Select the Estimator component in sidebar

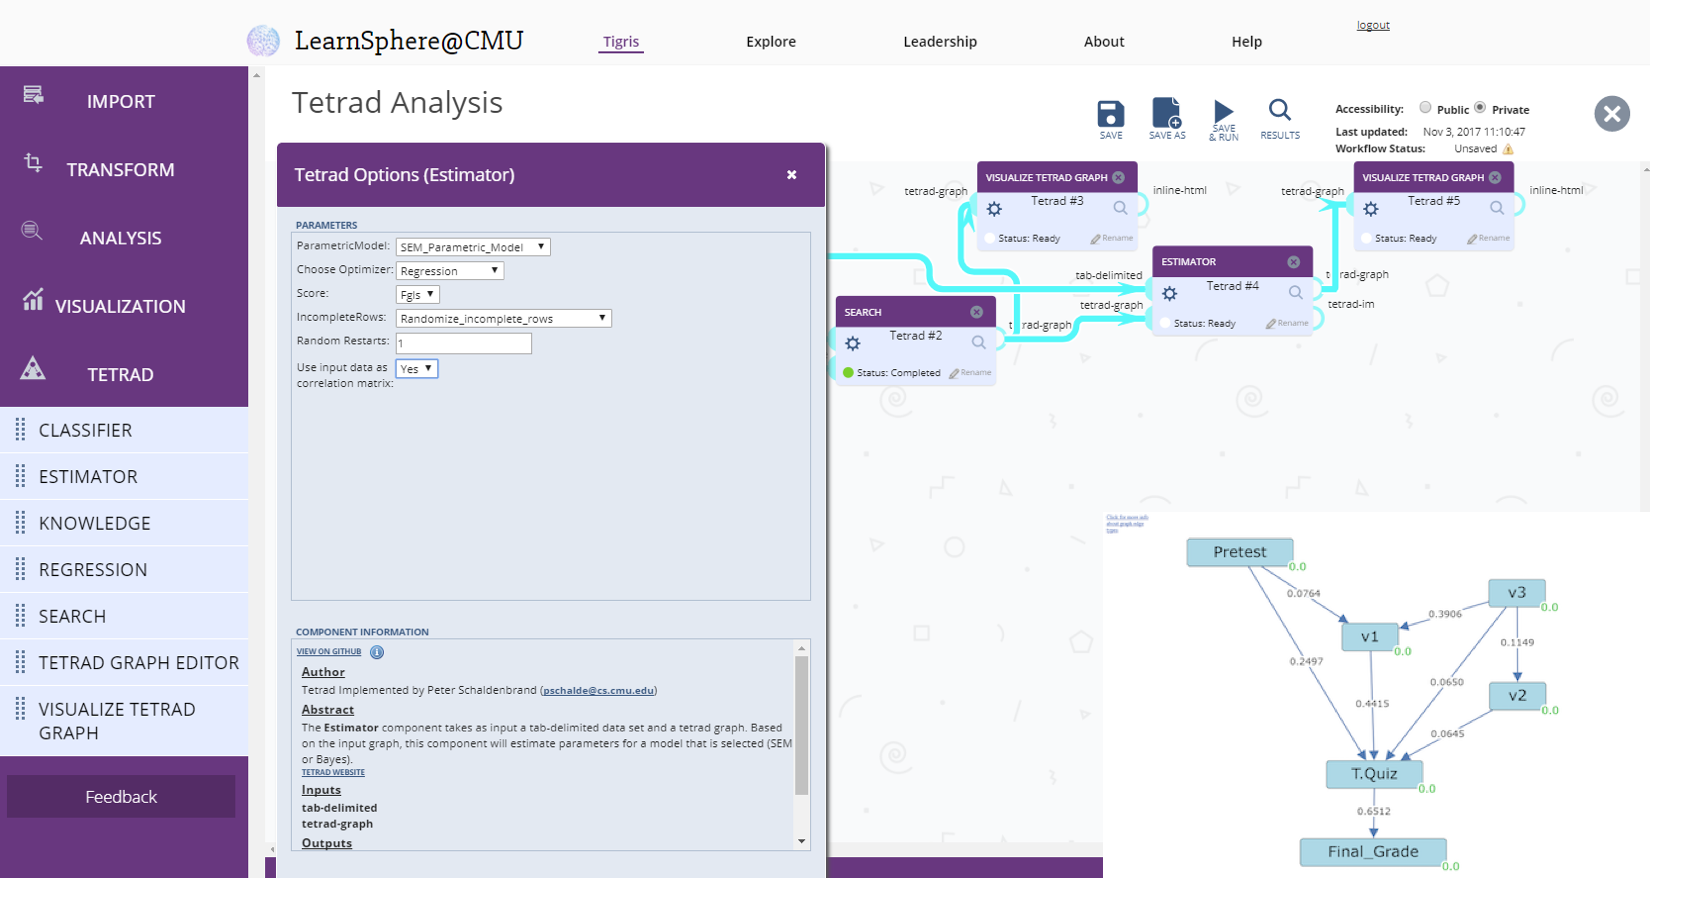[x=124, y=477]
